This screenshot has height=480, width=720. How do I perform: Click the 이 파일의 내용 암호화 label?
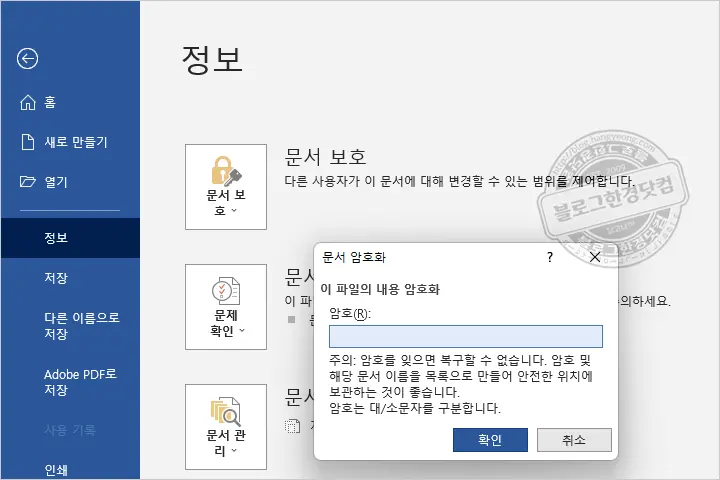coord(380,289)
